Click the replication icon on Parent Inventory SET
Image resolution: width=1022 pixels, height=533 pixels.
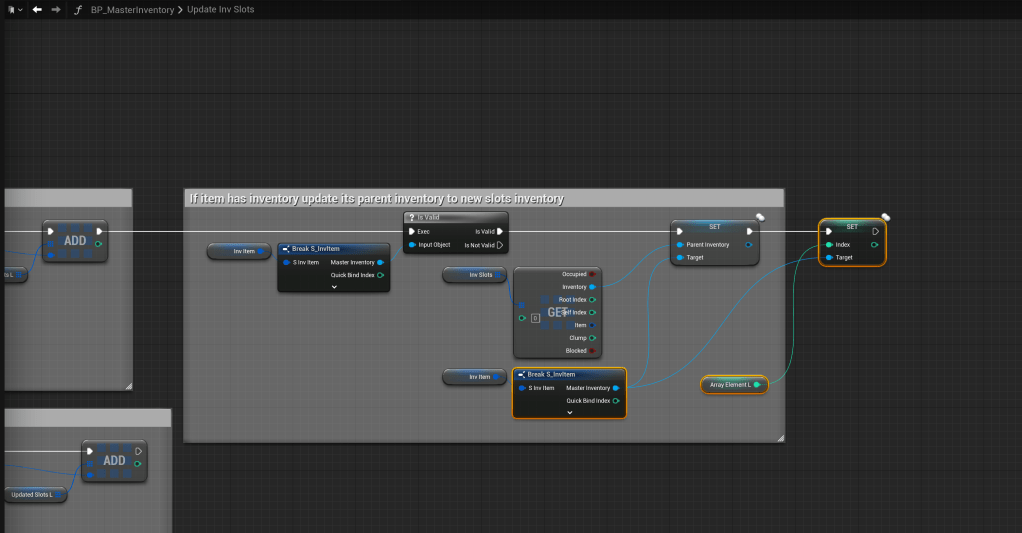click(x=759, y=216)
